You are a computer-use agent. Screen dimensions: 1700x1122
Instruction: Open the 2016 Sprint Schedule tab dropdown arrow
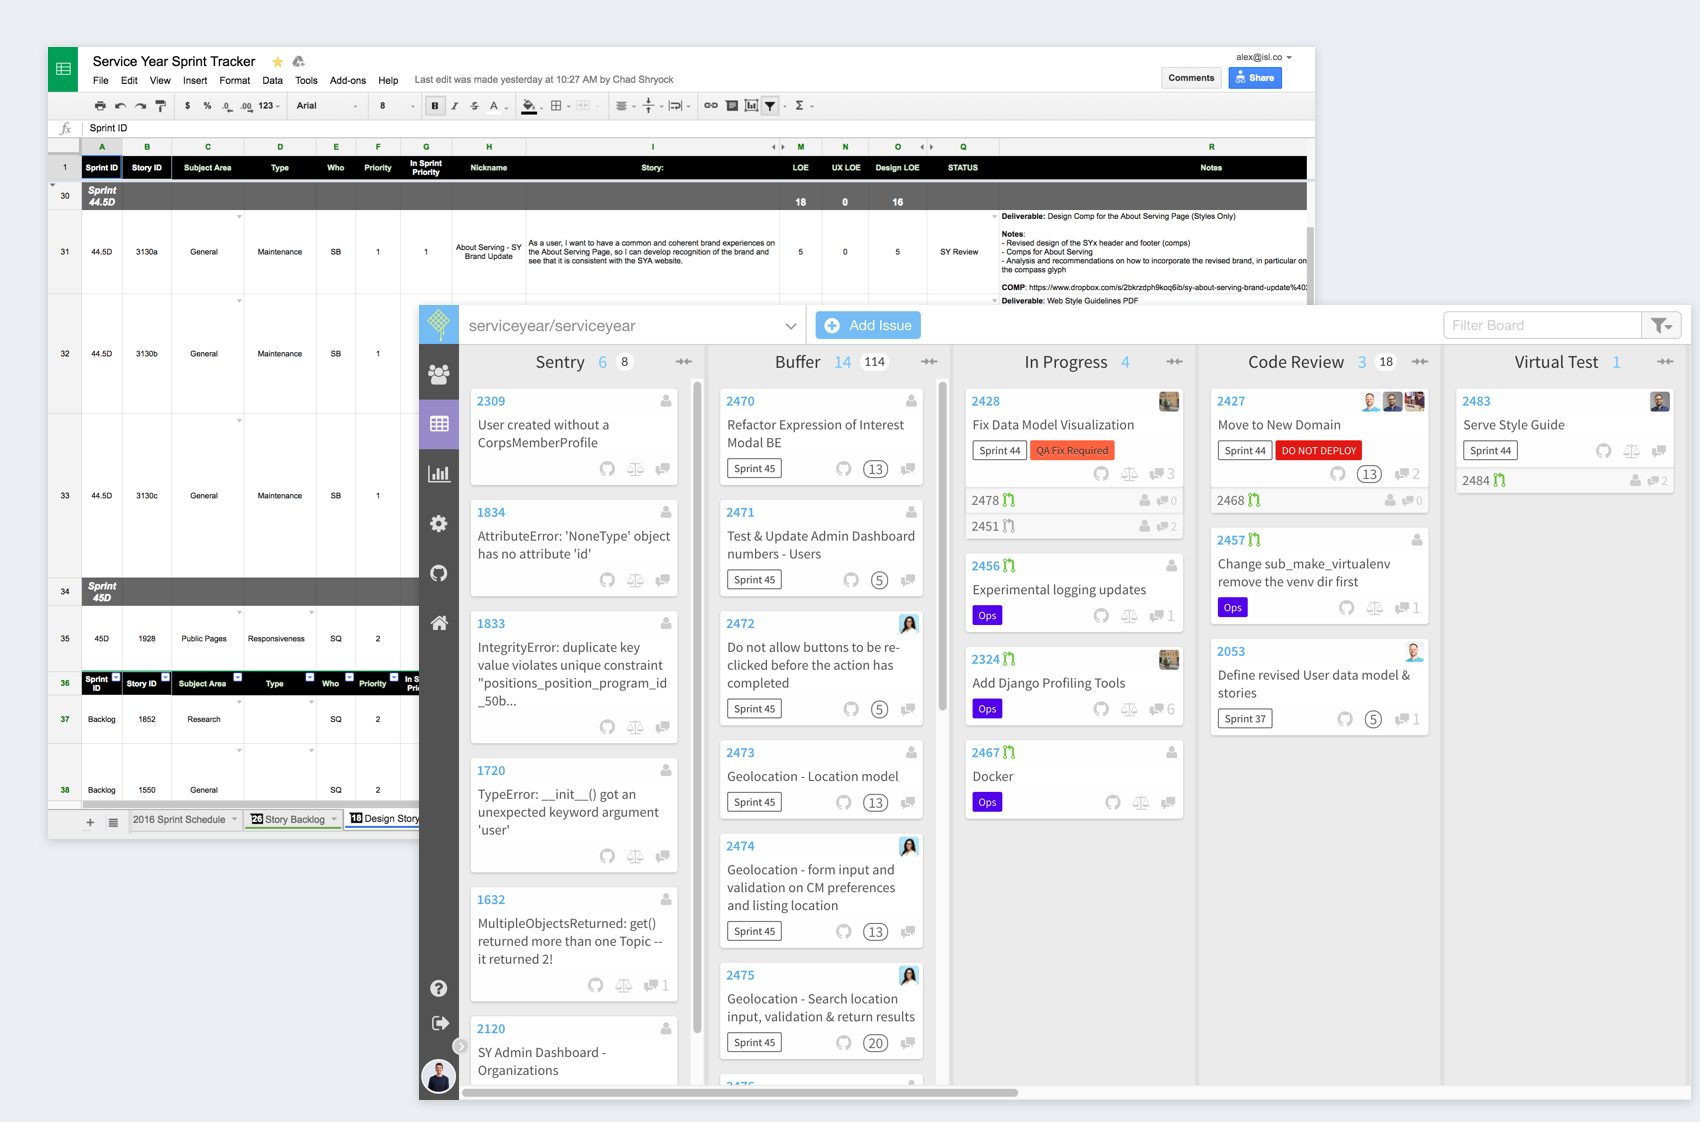click(235, 819)
